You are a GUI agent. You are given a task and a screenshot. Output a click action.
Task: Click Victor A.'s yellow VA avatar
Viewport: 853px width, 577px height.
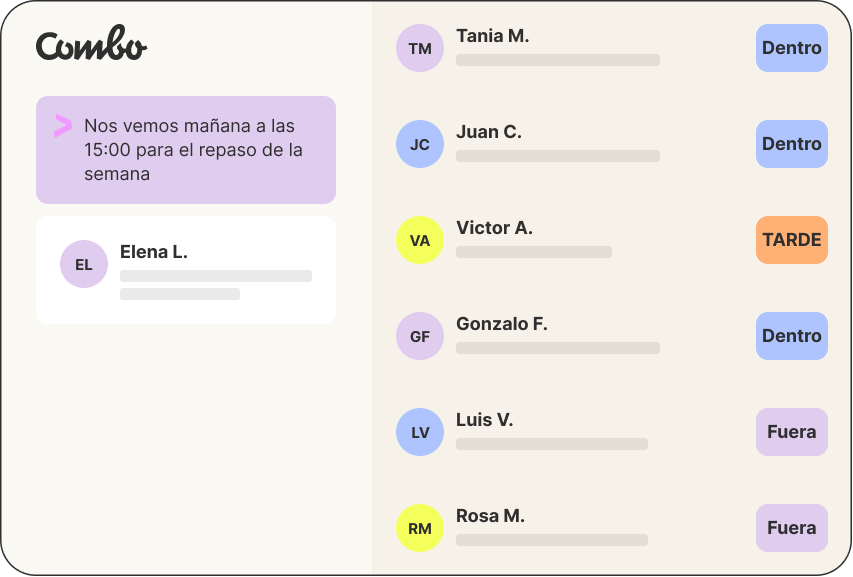pos(420,240)
